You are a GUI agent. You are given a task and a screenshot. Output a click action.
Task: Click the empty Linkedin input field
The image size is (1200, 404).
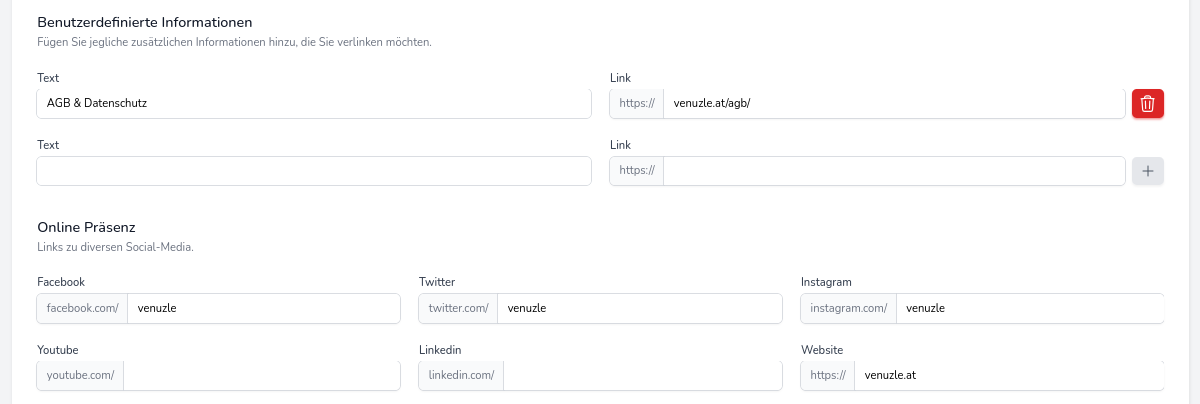(642, 376)
